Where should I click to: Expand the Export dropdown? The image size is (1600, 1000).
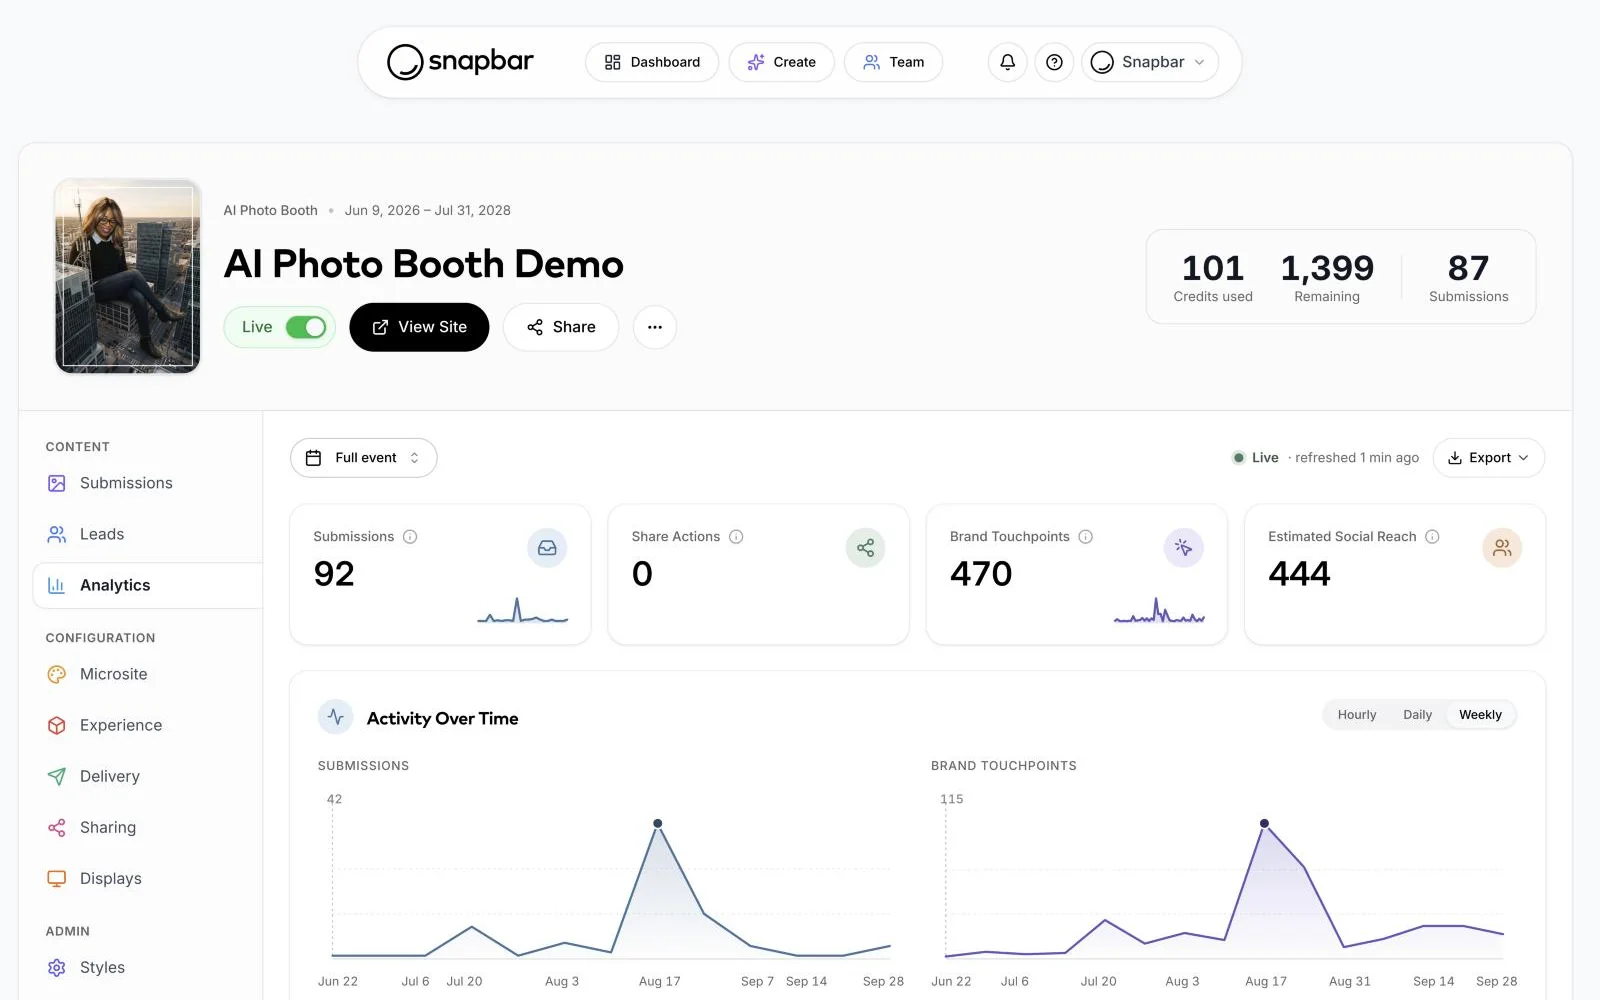coord(1488,458)
